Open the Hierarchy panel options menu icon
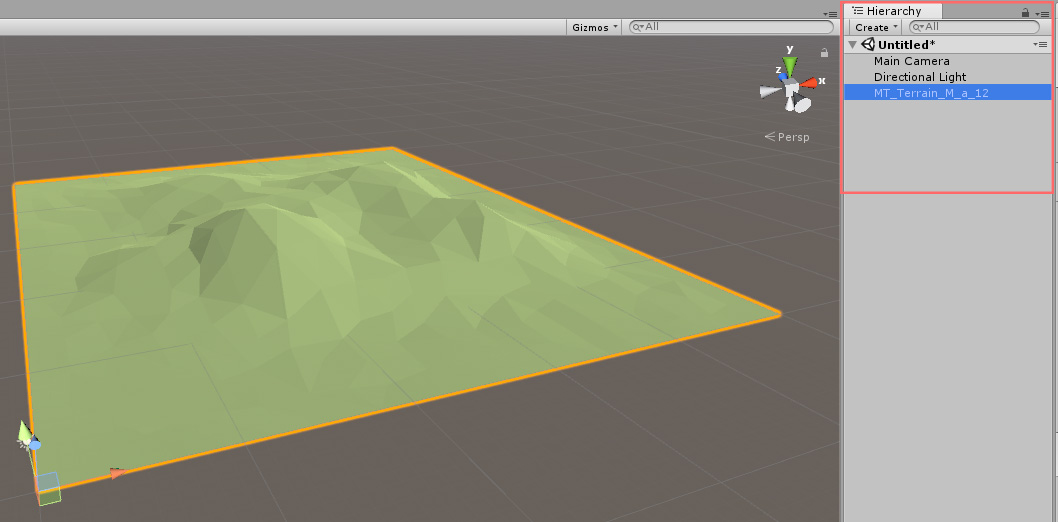This screenshot has width=1058, height=522. coord(1044,13)
